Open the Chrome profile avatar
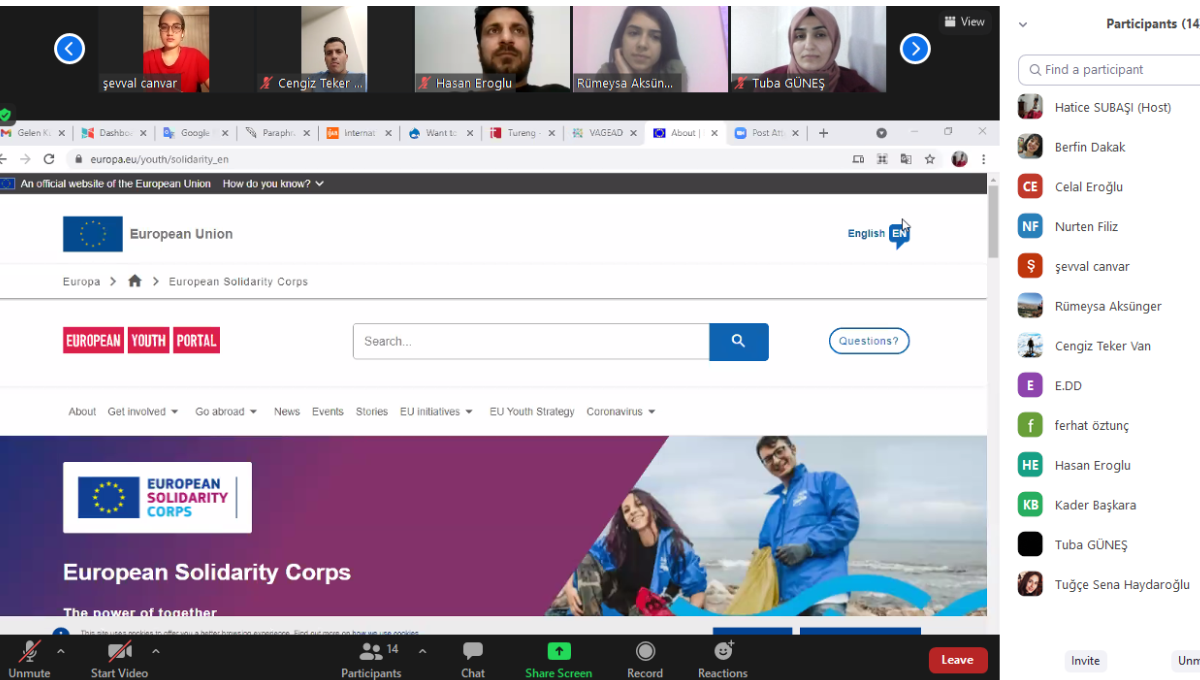 (x=959, y=159)
